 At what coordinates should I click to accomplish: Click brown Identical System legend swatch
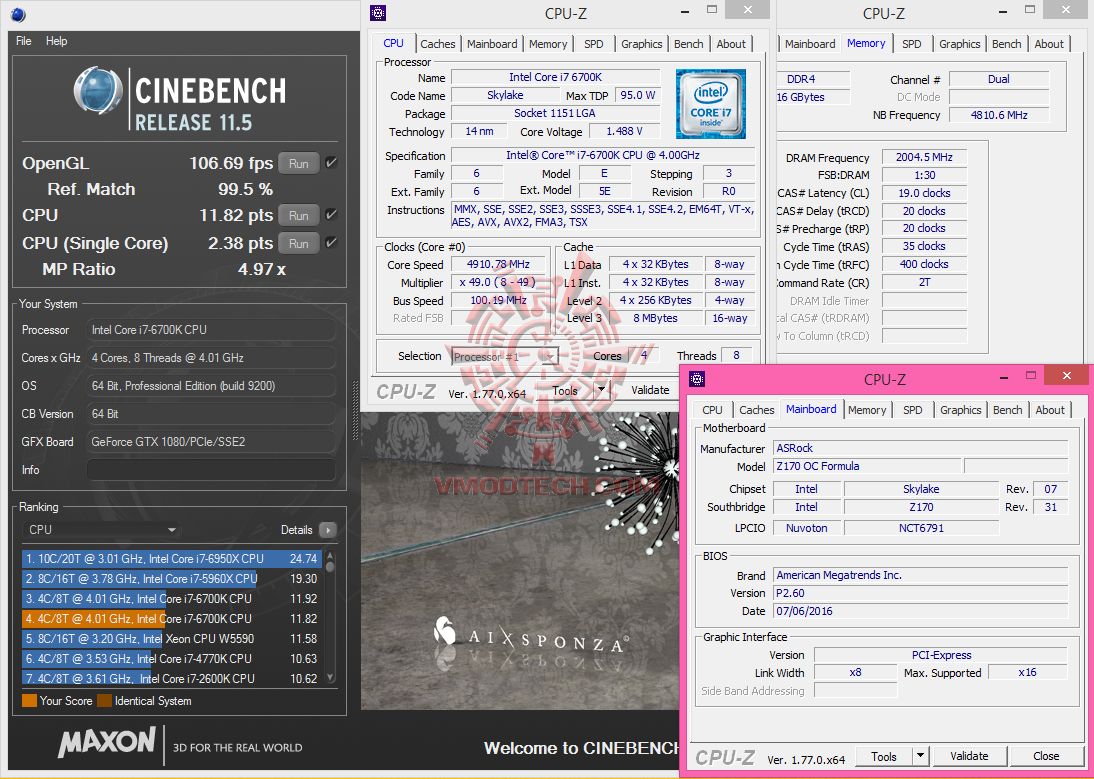tap(104, 701)
